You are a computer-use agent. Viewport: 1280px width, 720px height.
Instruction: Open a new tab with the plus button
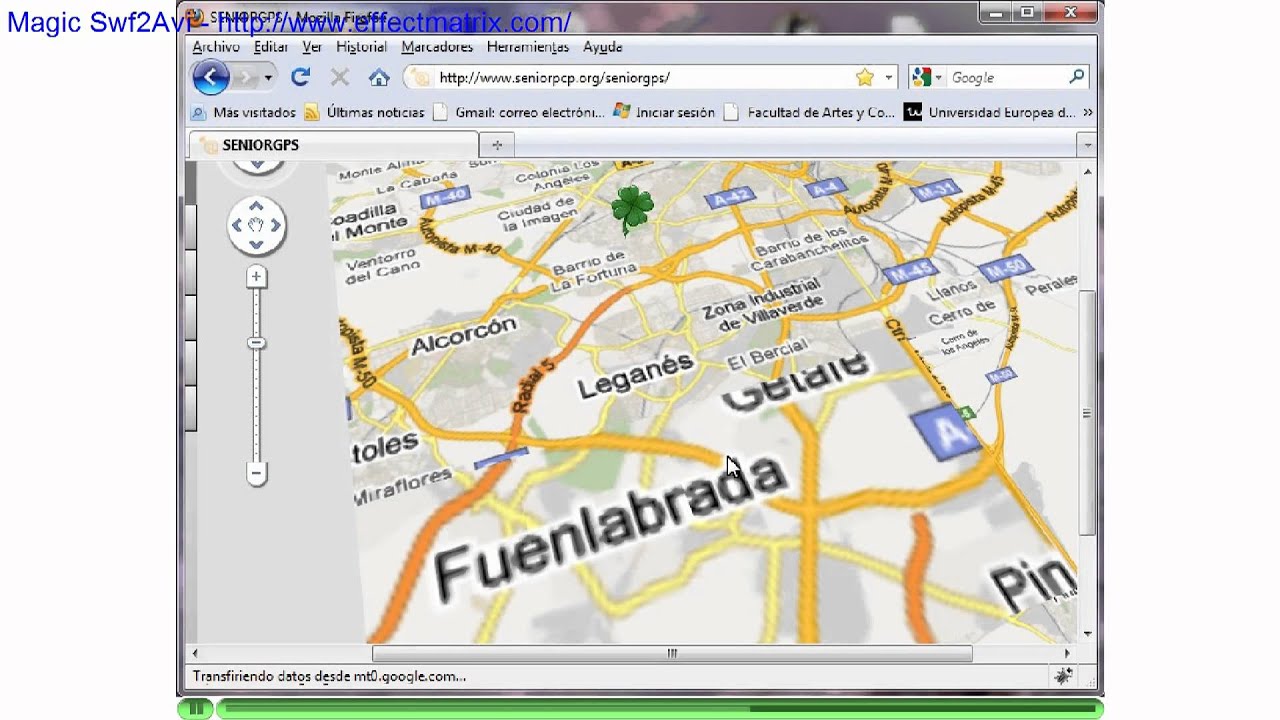(x=497, y=145)
